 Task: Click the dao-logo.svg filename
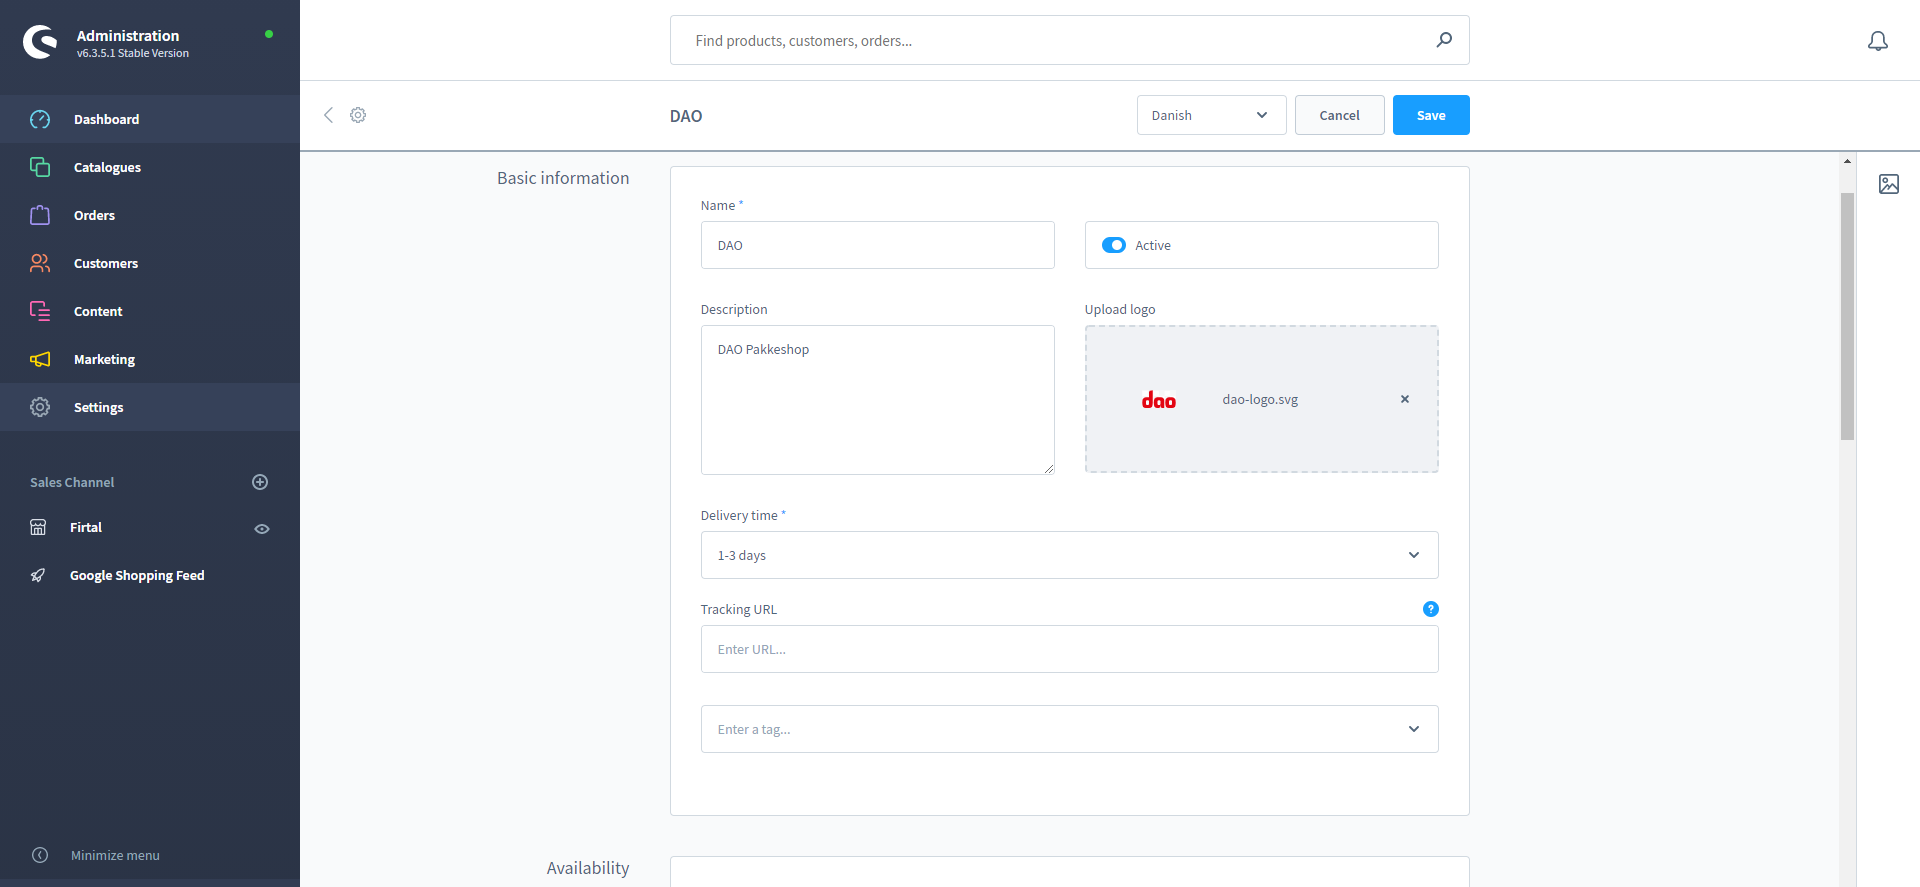tap(1260, 399)
